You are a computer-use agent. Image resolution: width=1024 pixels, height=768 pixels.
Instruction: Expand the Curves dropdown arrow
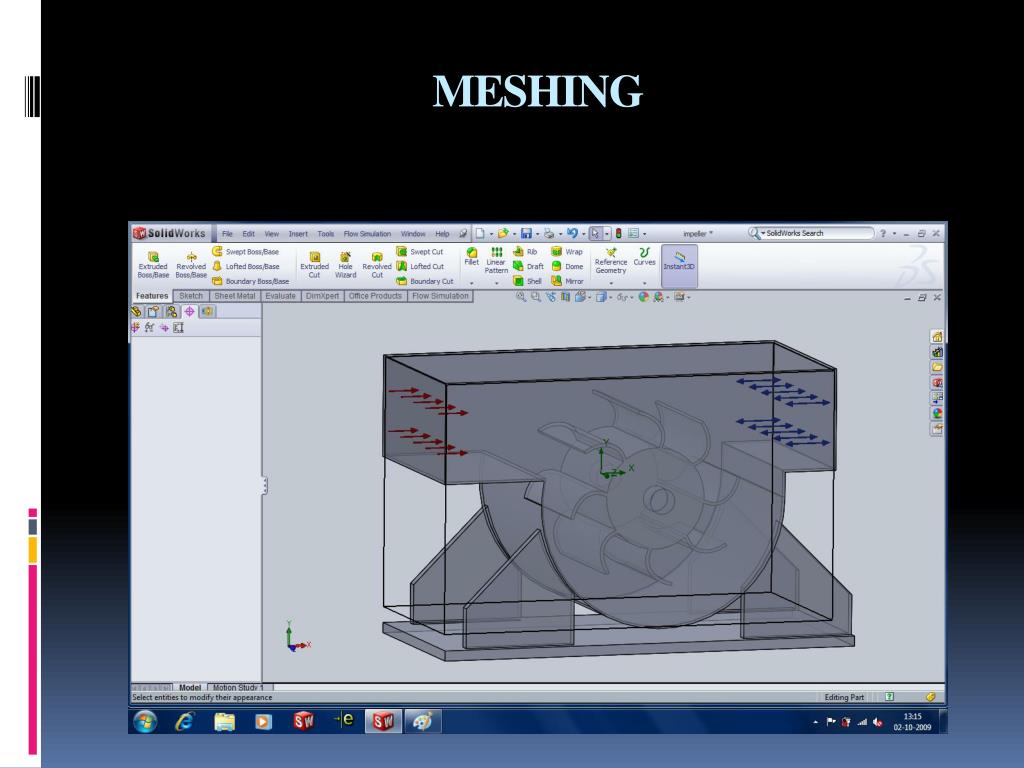tap(645, 283)
